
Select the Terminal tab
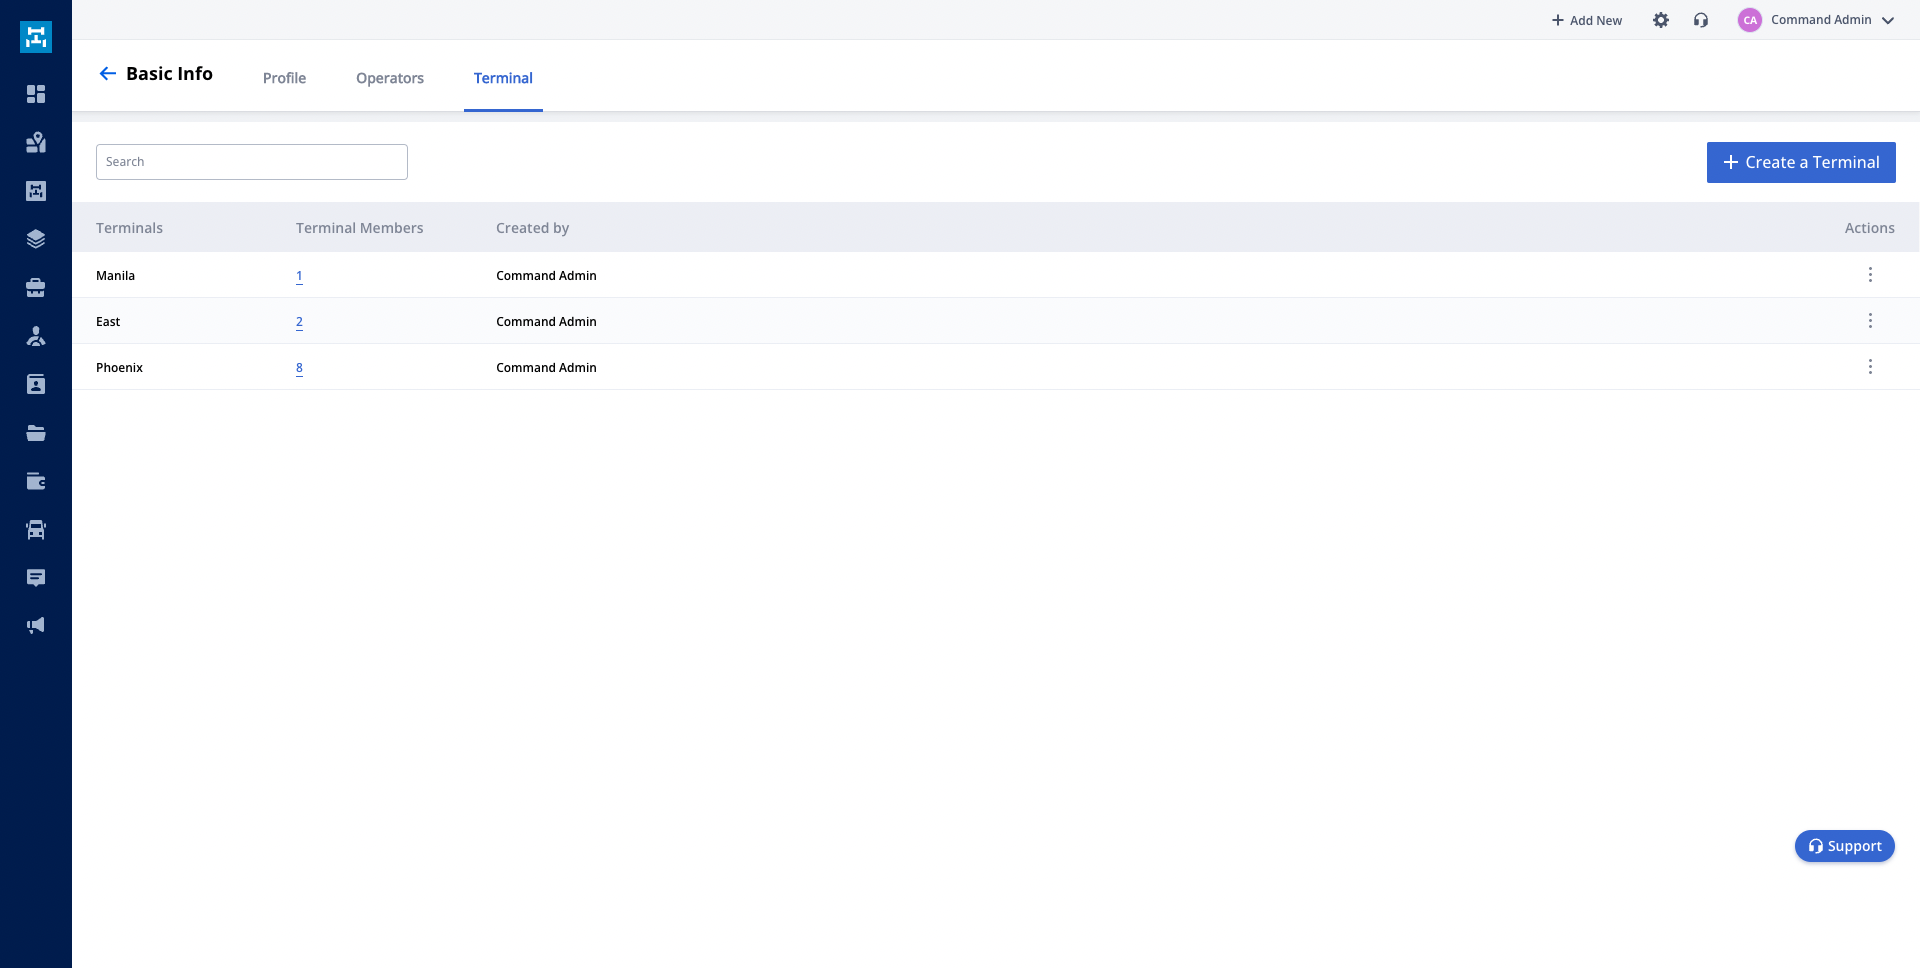point(503,78)
